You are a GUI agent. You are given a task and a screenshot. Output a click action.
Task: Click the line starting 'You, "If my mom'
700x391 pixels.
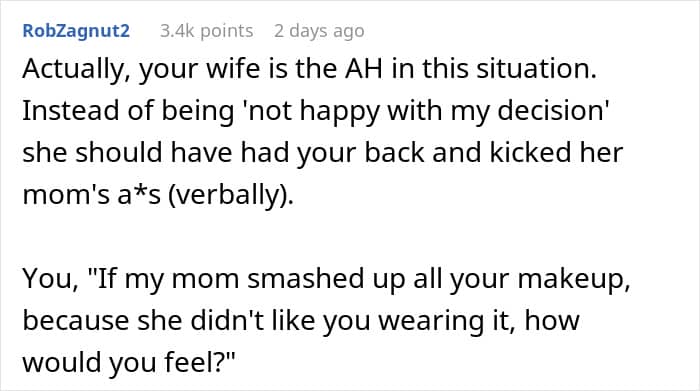point(326,279)
